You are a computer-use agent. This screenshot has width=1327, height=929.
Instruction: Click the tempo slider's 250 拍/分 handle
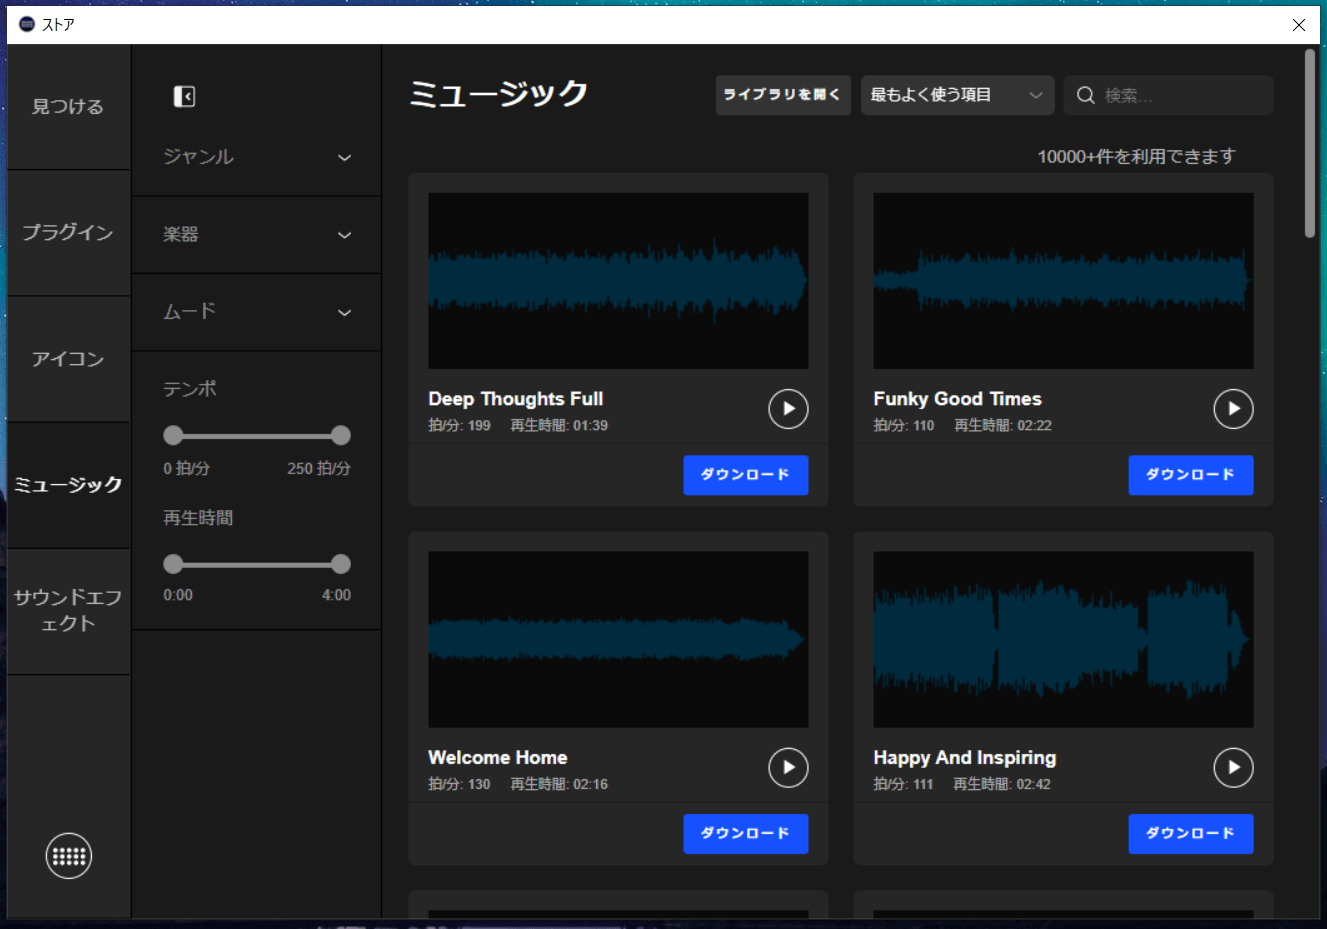point(341,435)
